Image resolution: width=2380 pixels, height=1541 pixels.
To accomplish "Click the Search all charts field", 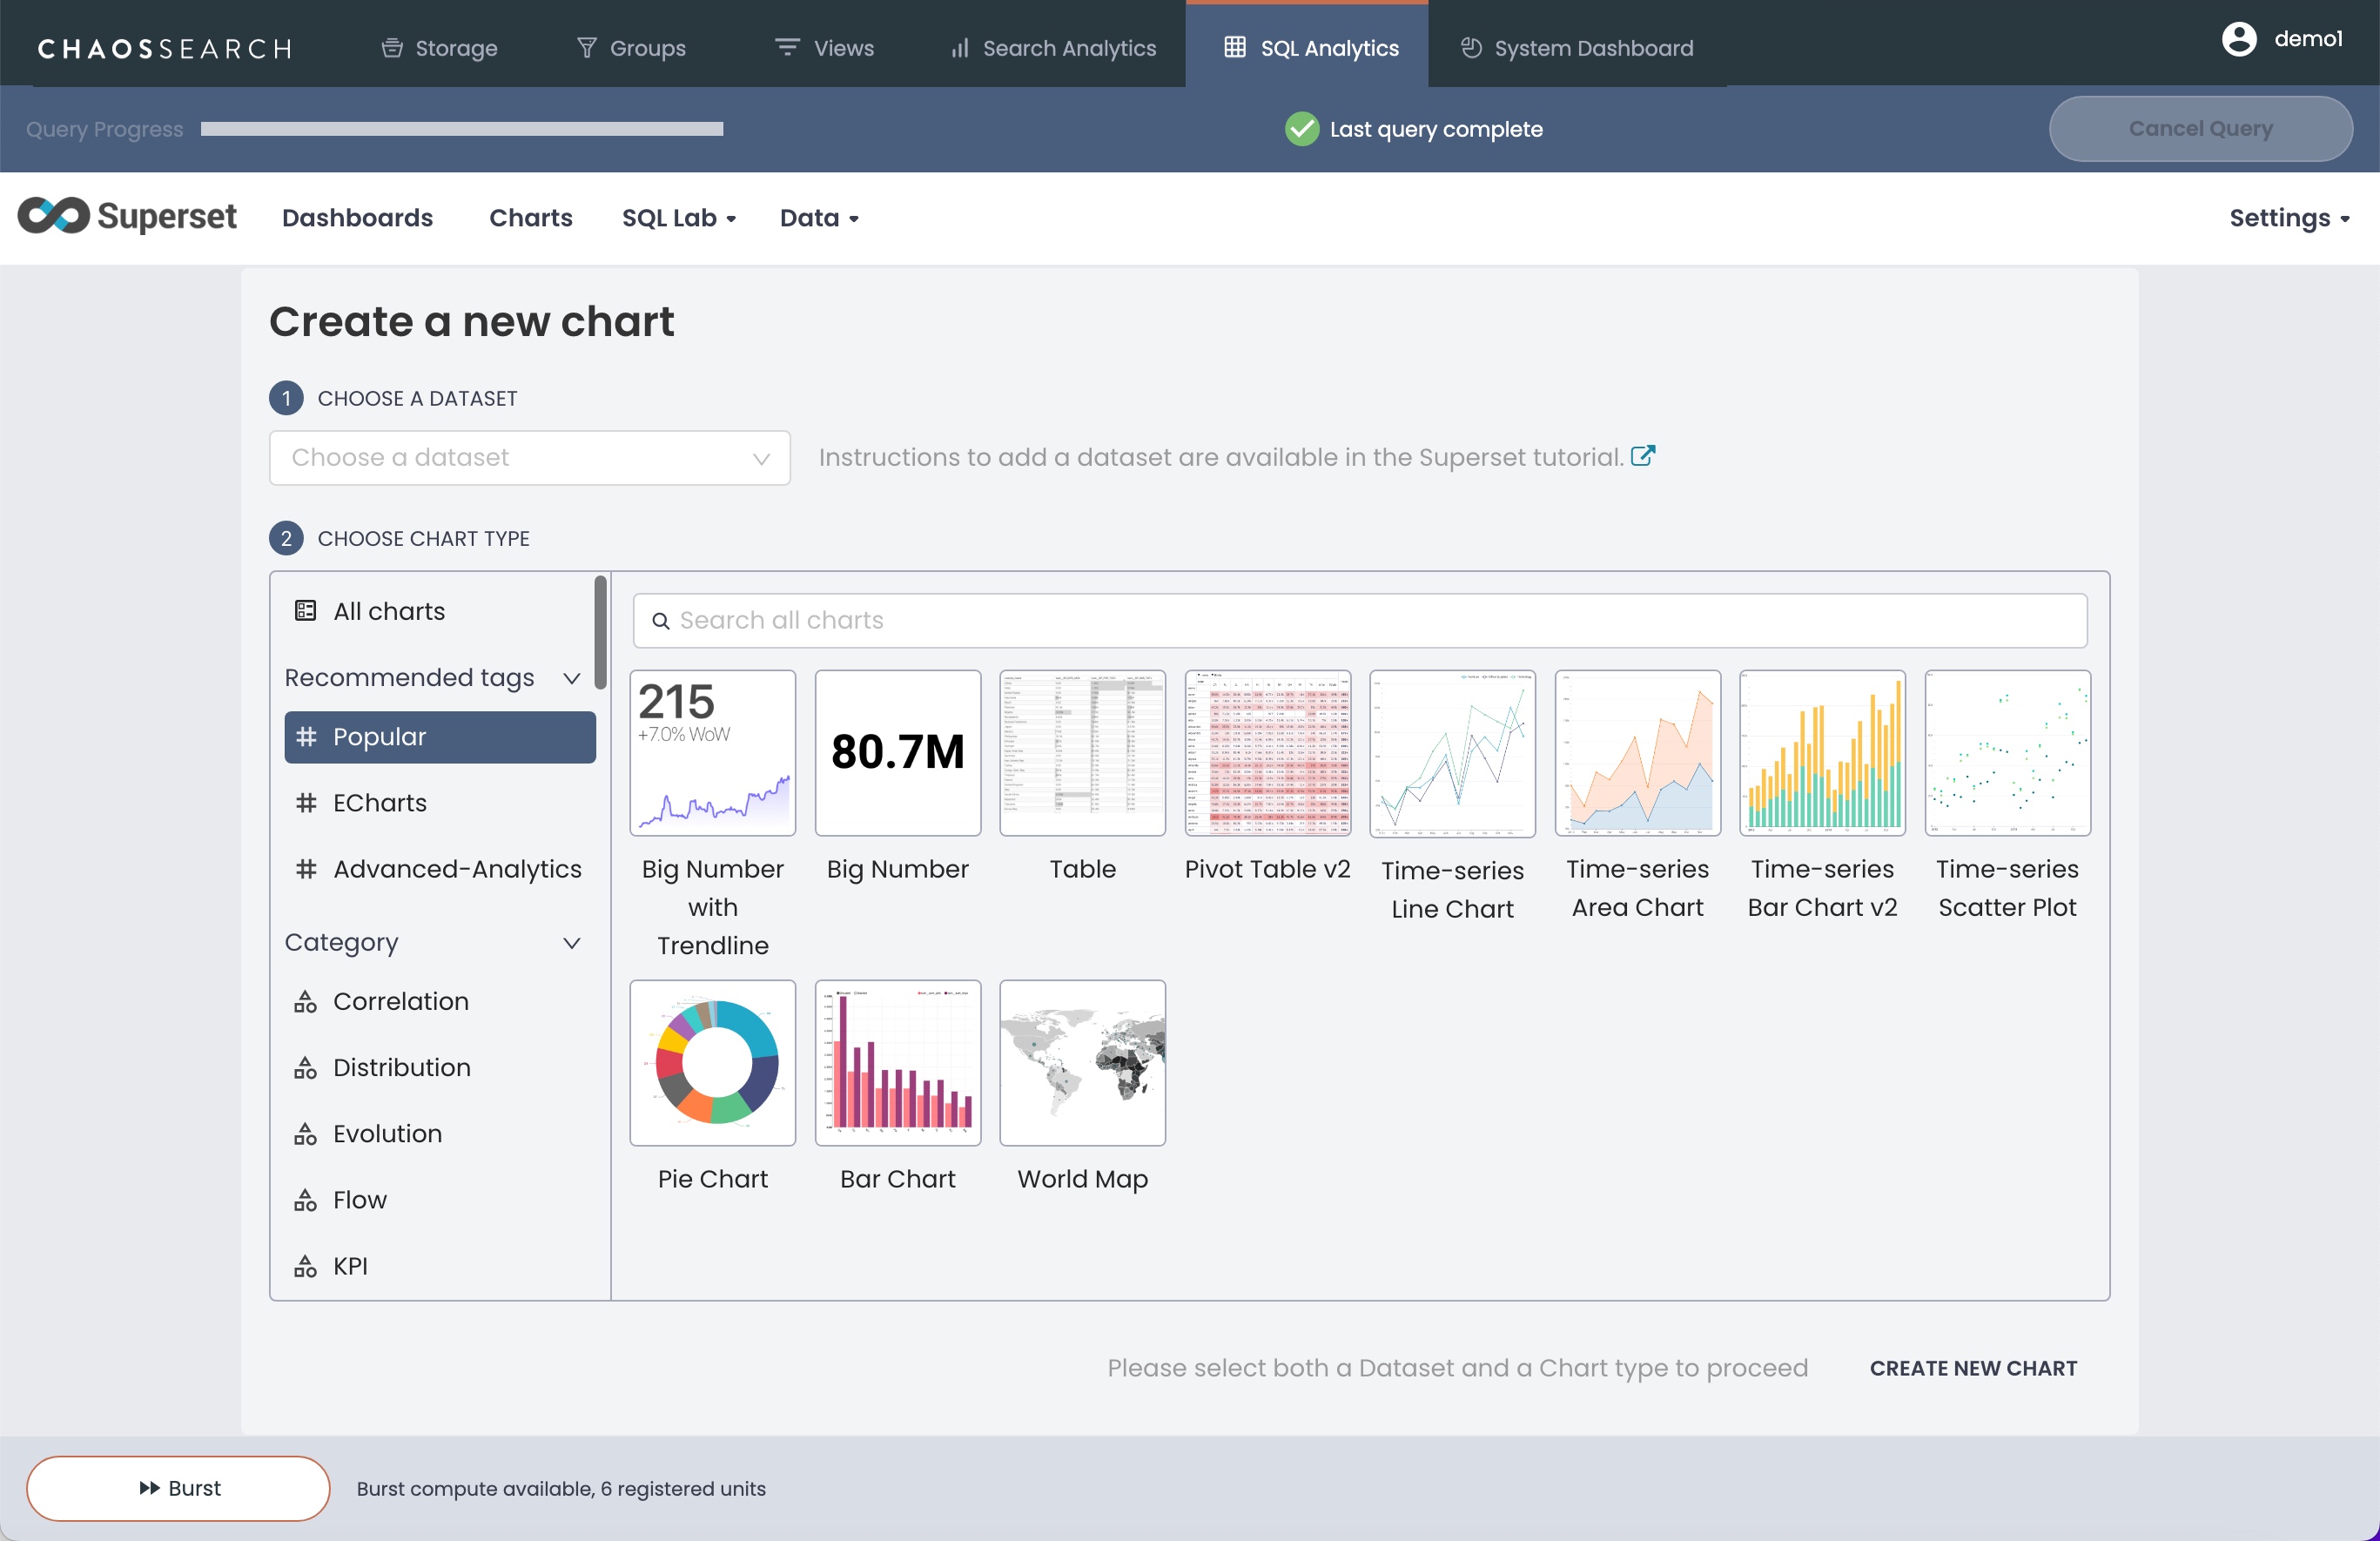I will coord(1360,620).
